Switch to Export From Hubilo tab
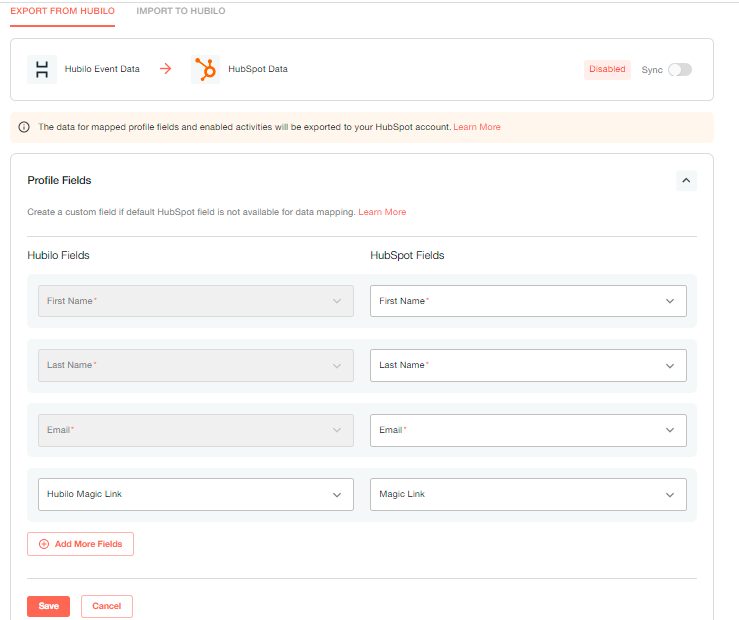This screenshot has width=739, height=620. [x=63, y=11]
